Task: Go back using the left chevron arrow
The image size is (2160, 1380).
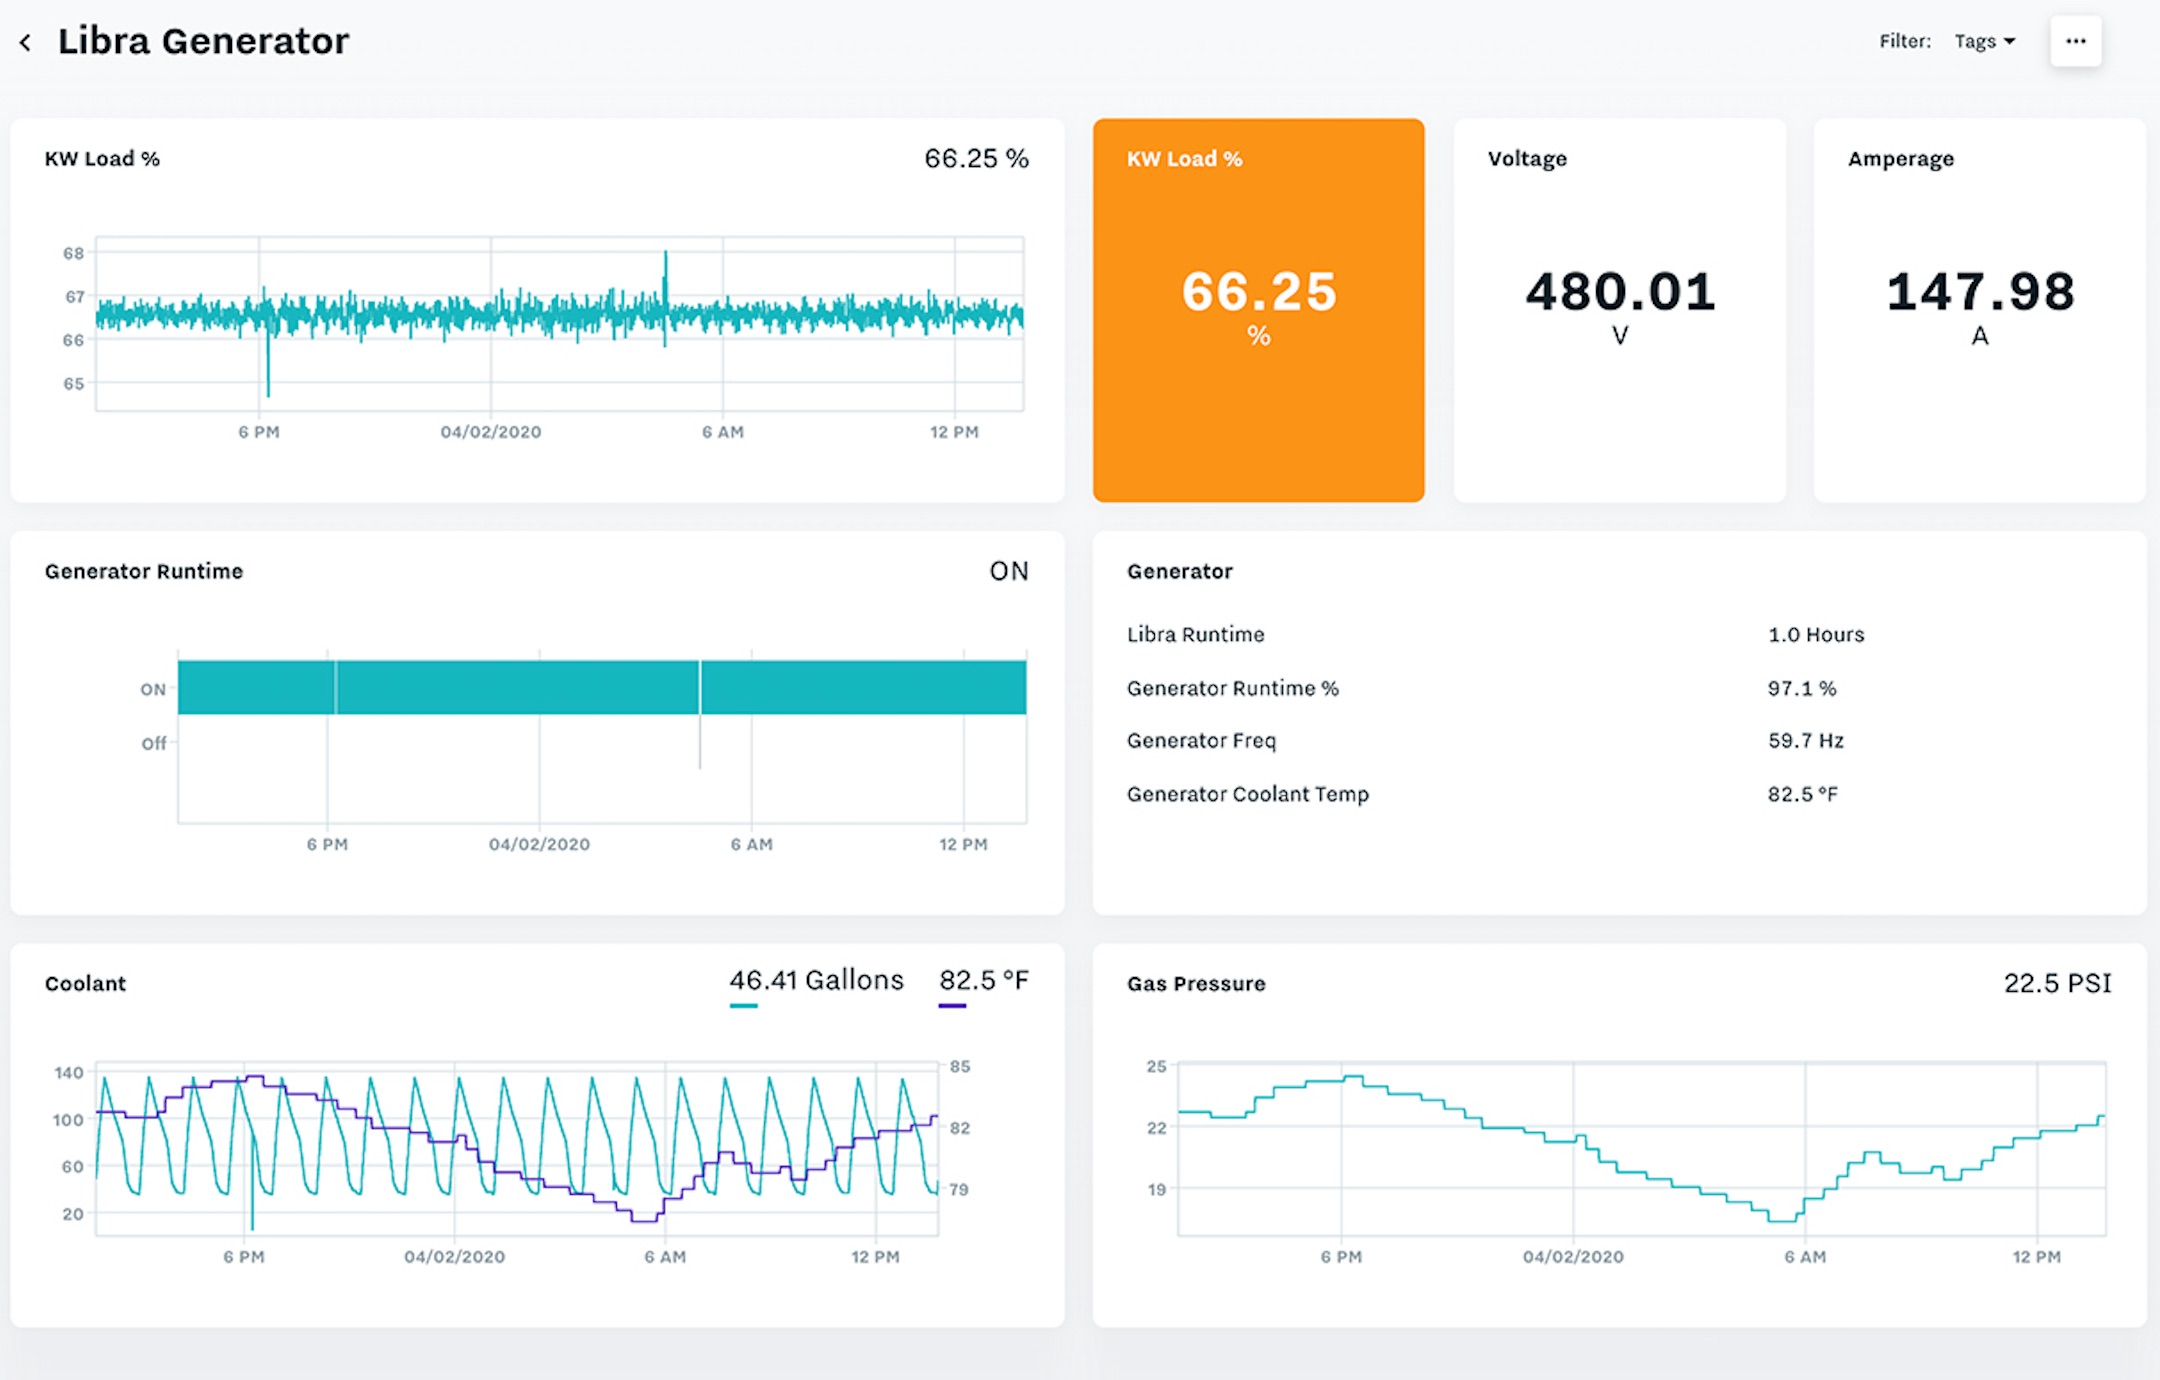Action: [26, 42]
